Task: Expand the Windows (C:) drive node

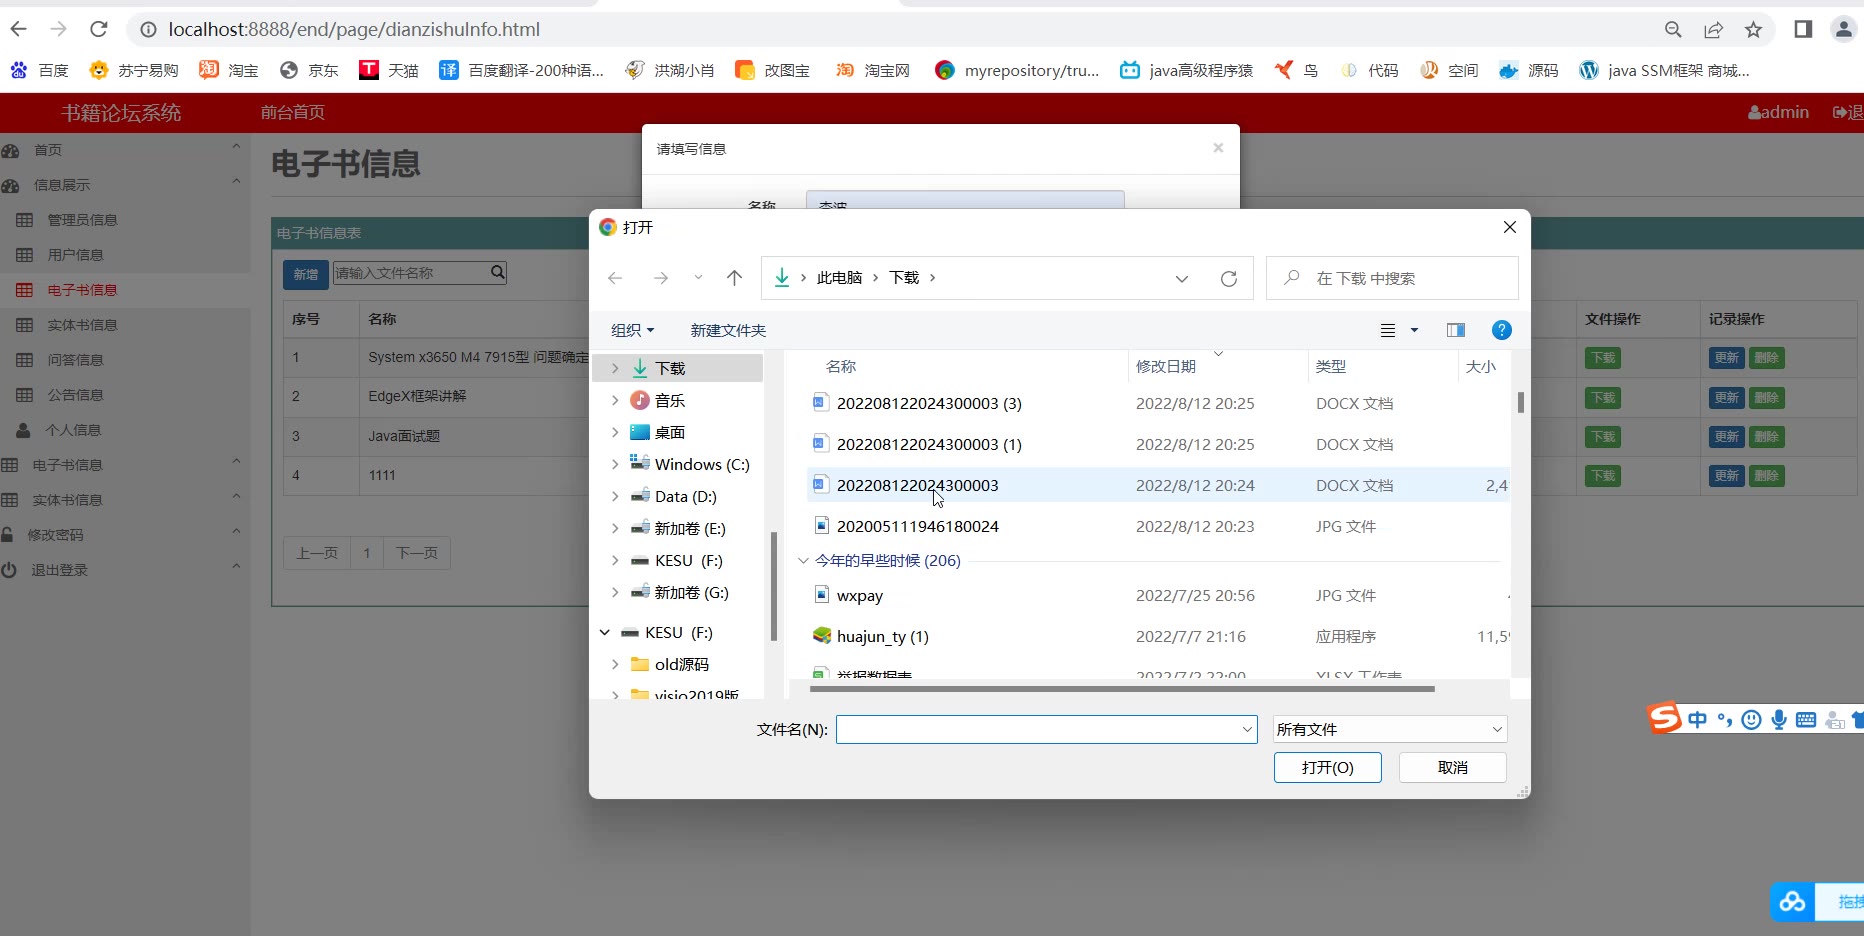Action: 615,464
